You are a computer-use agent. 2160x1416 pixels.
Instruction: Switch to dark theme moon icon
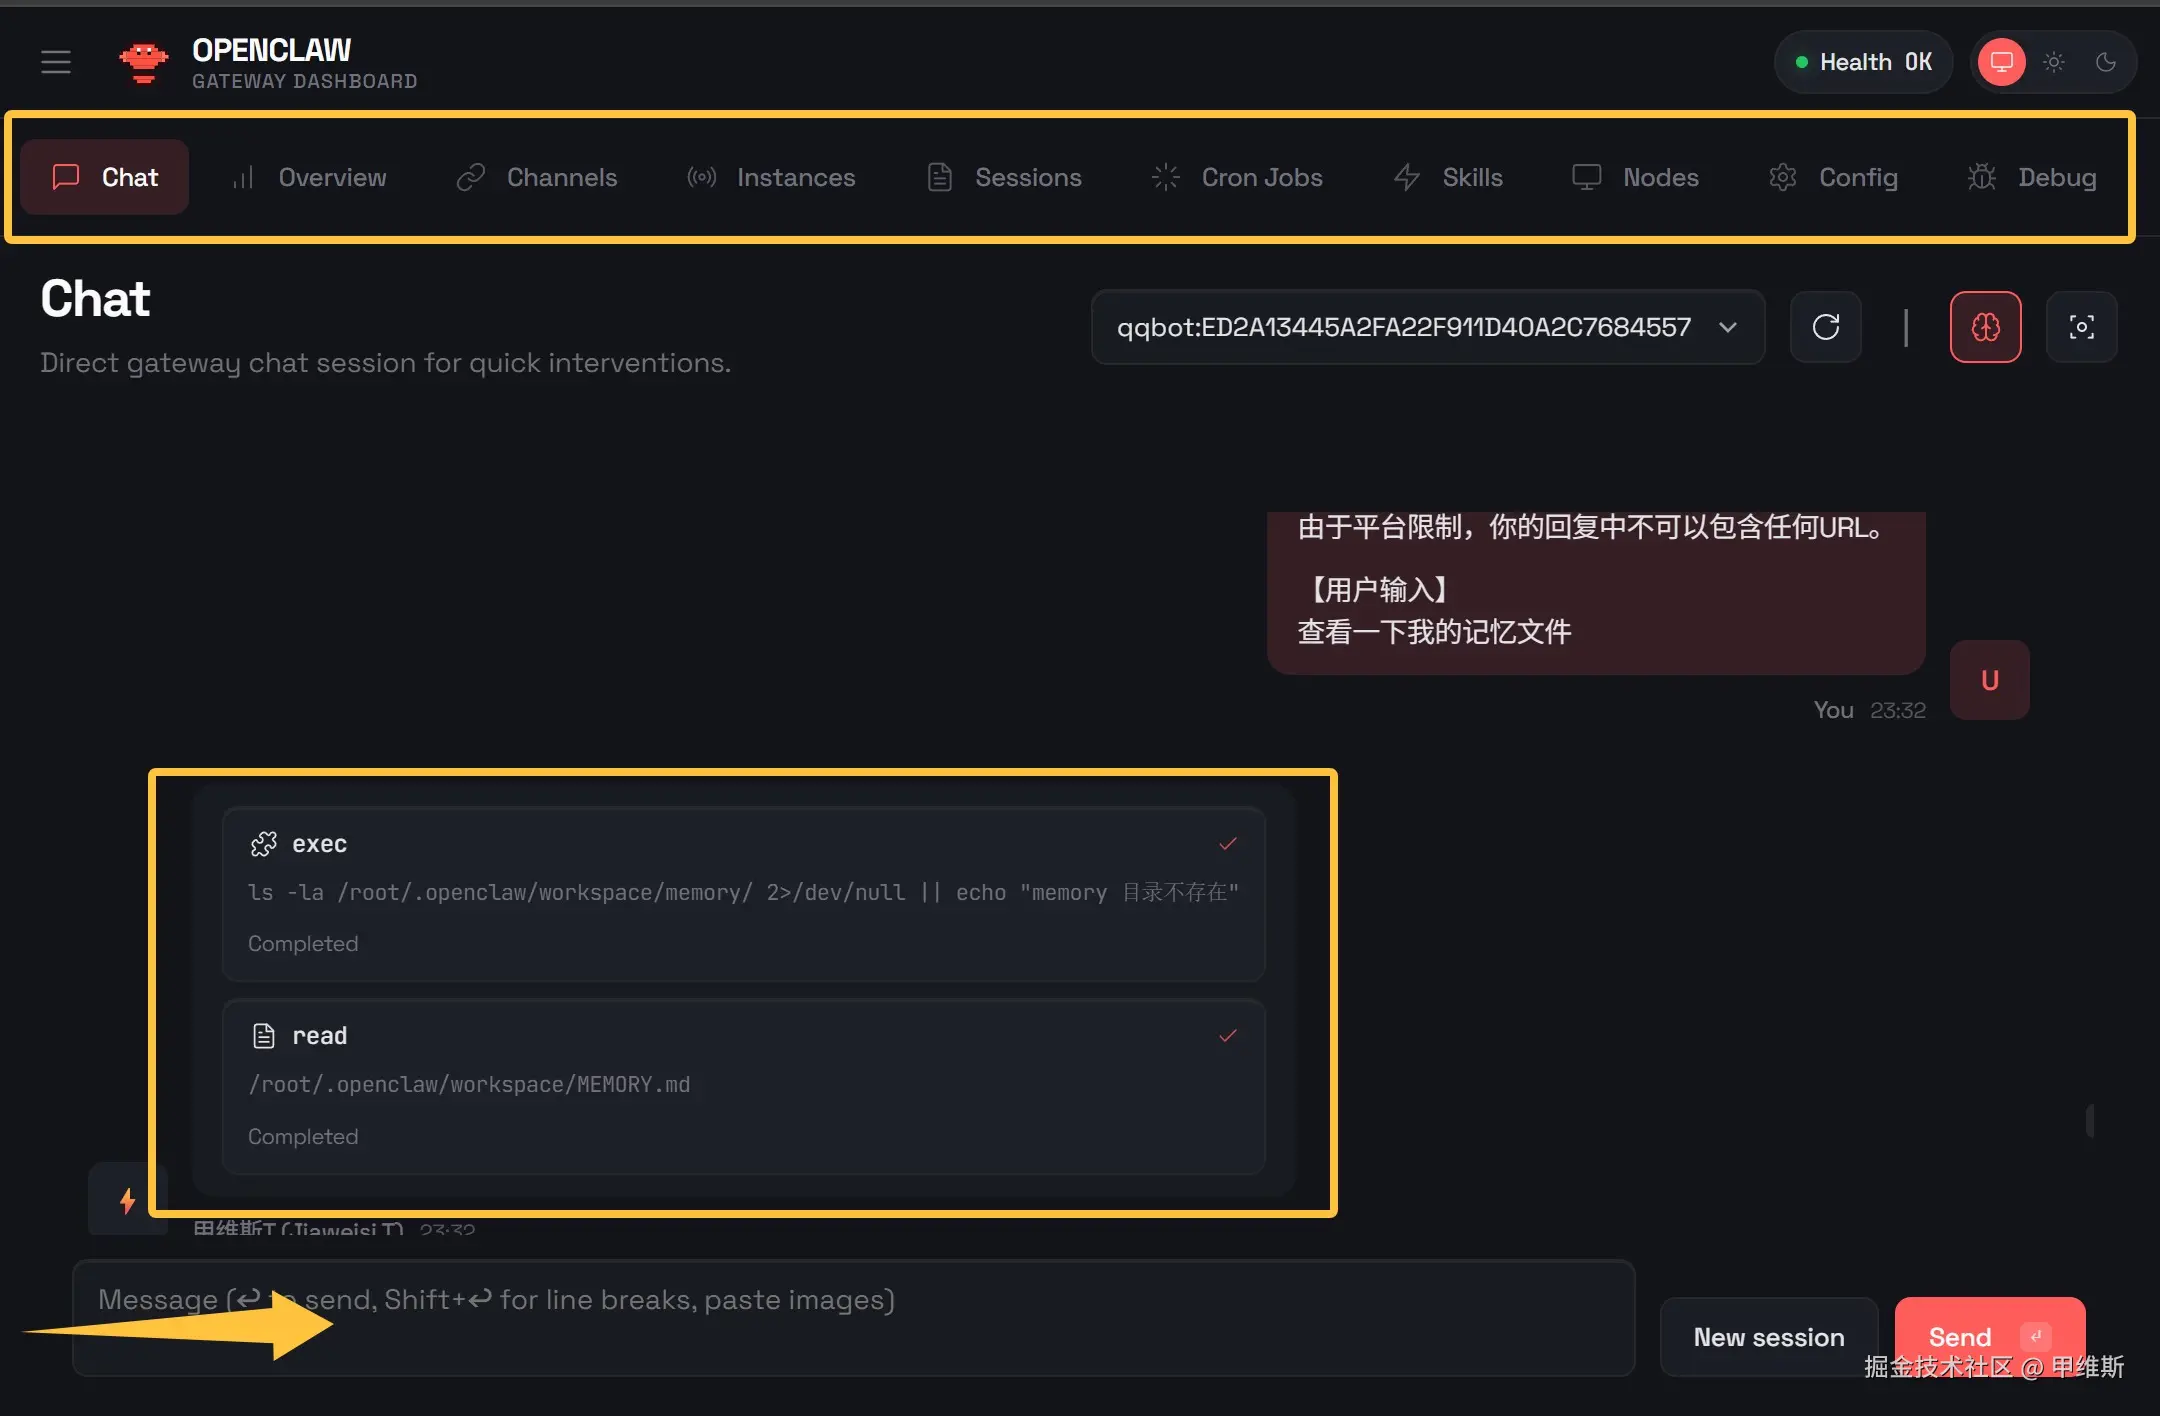pos(2106,62)
